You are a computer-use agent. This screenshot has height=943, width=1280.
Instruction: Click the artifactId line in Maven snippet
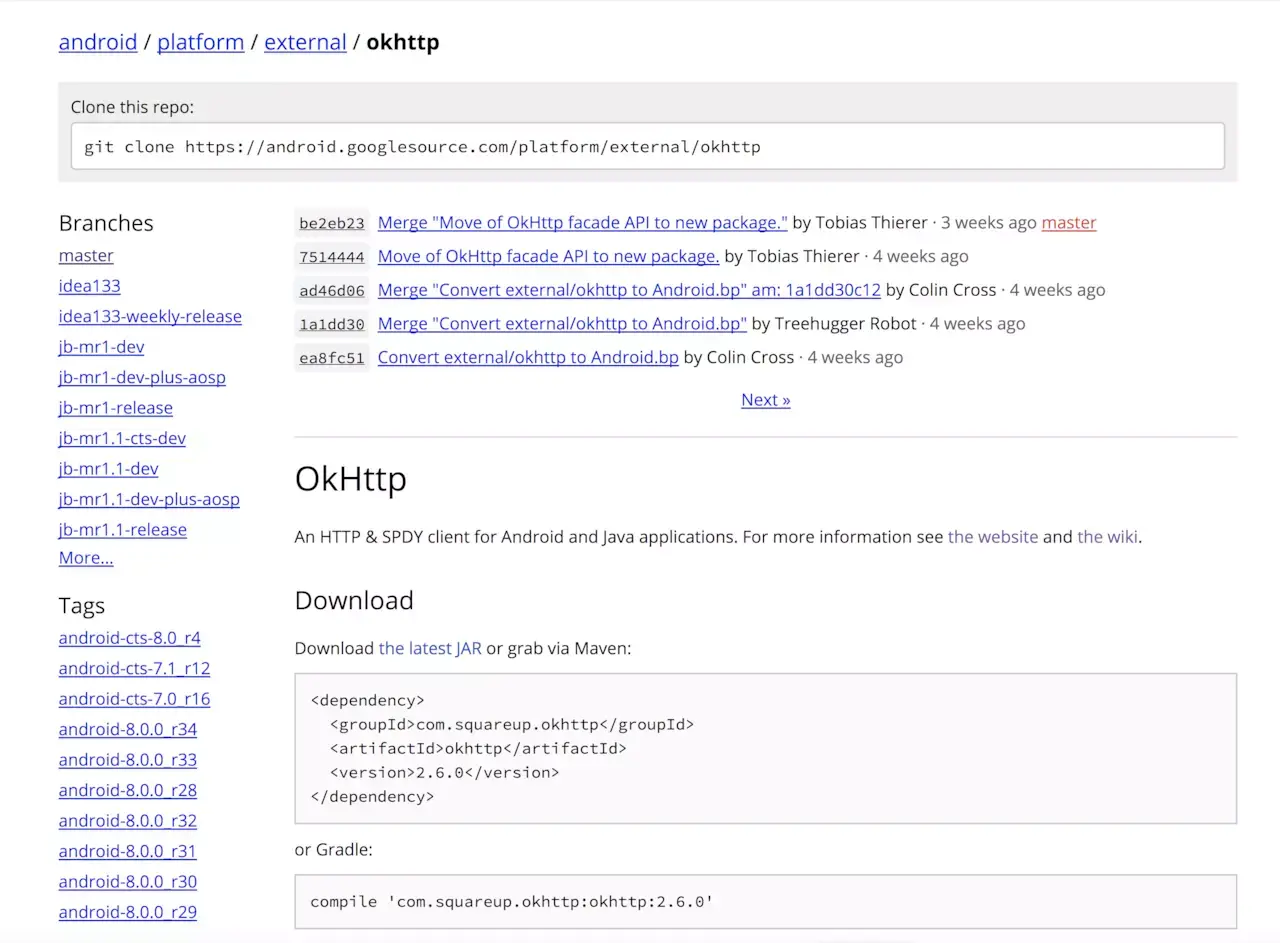tap(478, 748)
